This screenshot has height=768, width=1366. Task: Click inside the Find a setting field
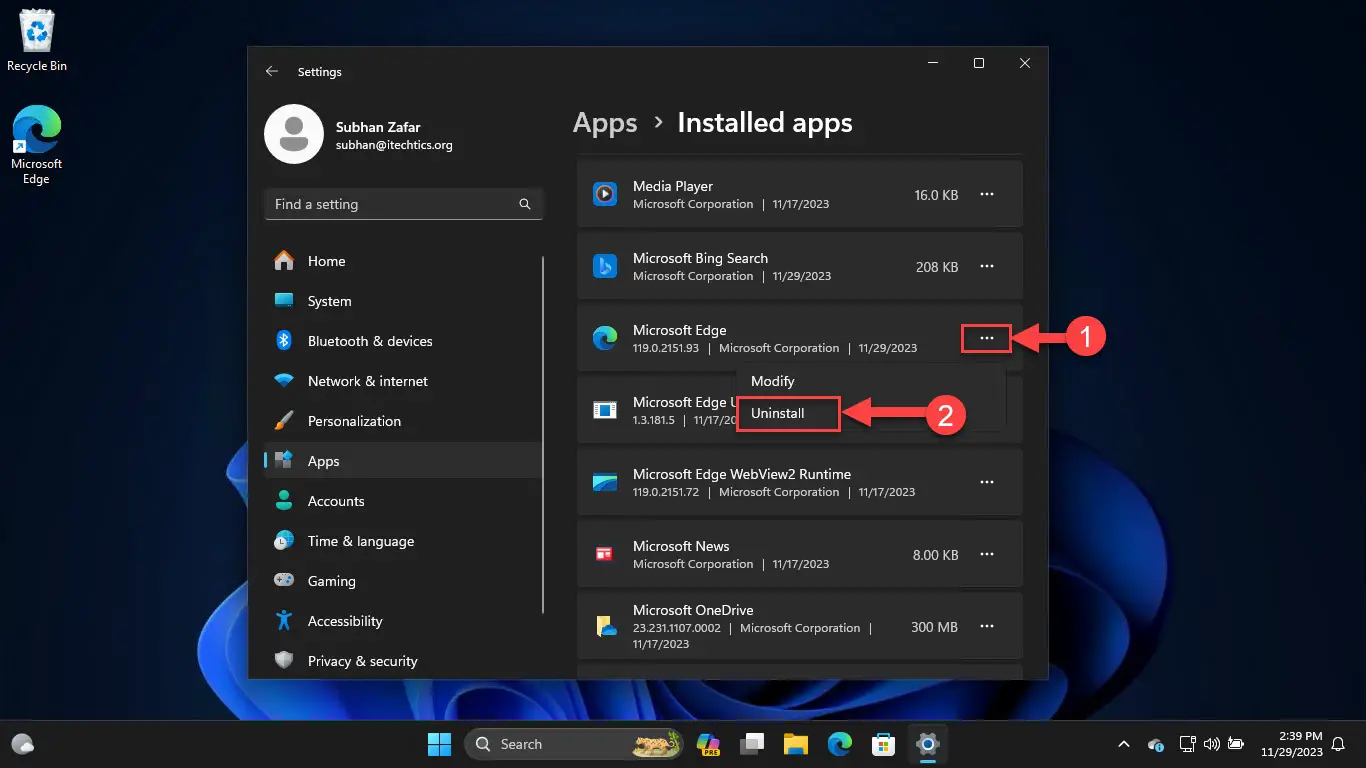point(403,204)
